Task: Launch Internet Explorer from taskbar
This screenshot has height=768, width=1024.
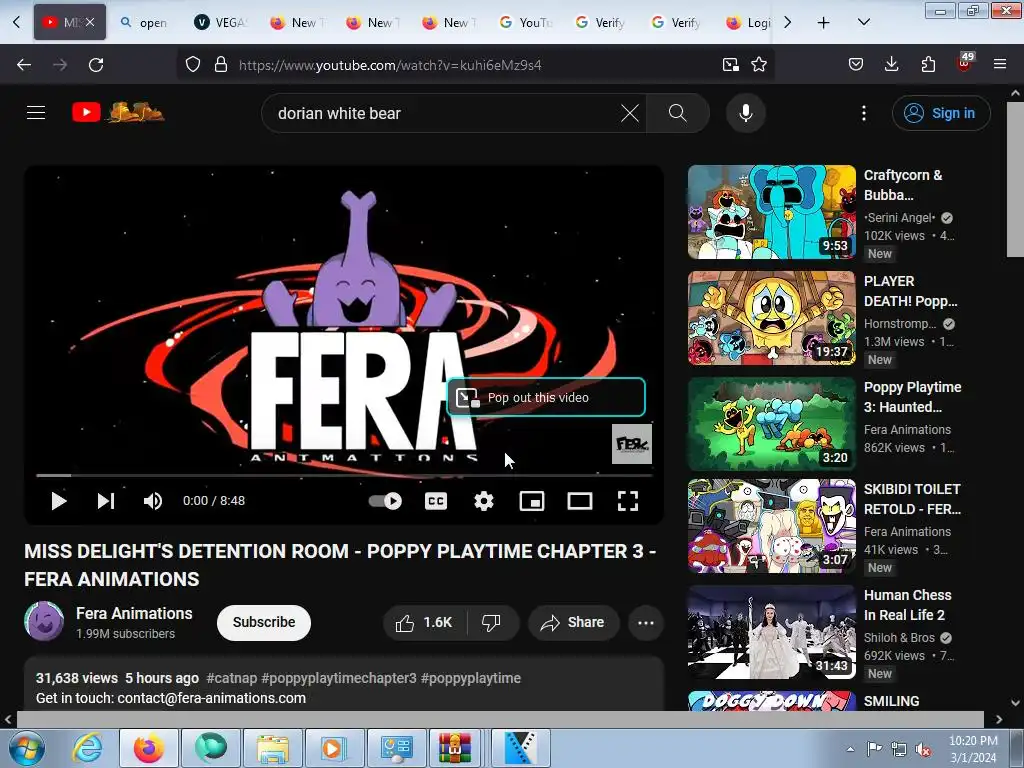Action: point(88,748)
